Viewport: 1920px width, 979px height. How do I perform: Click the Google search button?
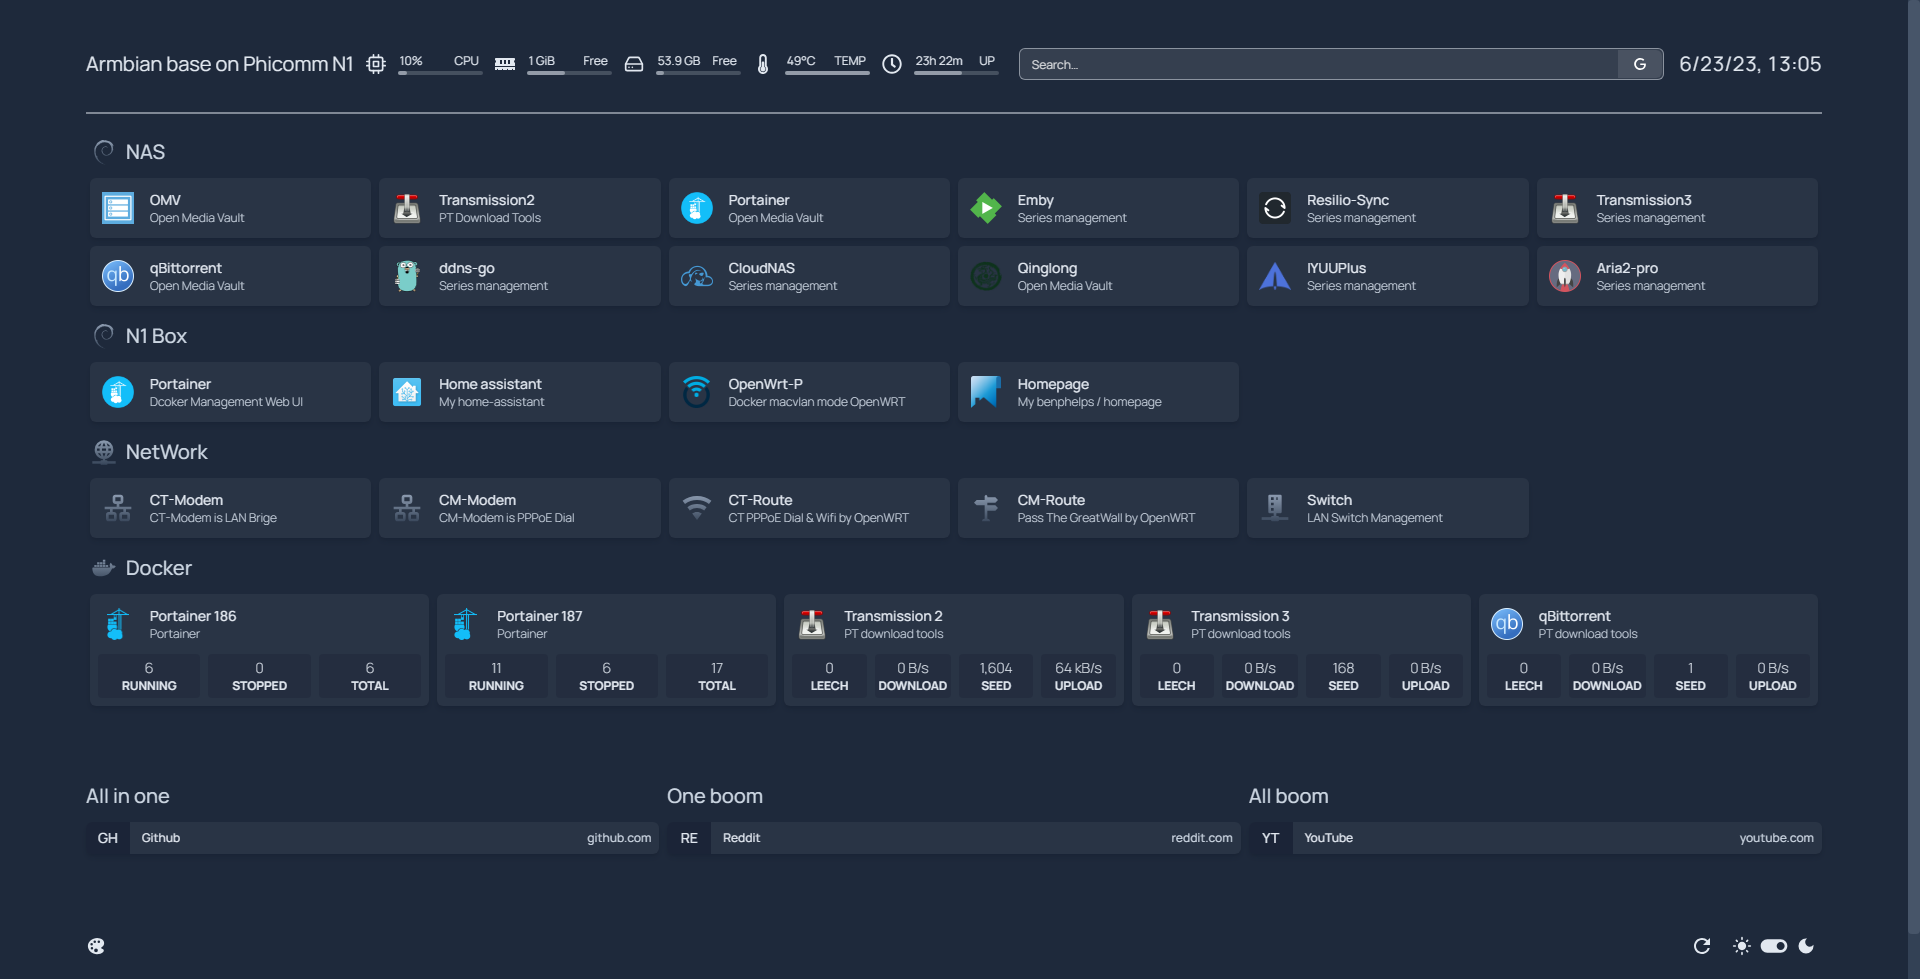[1640, 64]
